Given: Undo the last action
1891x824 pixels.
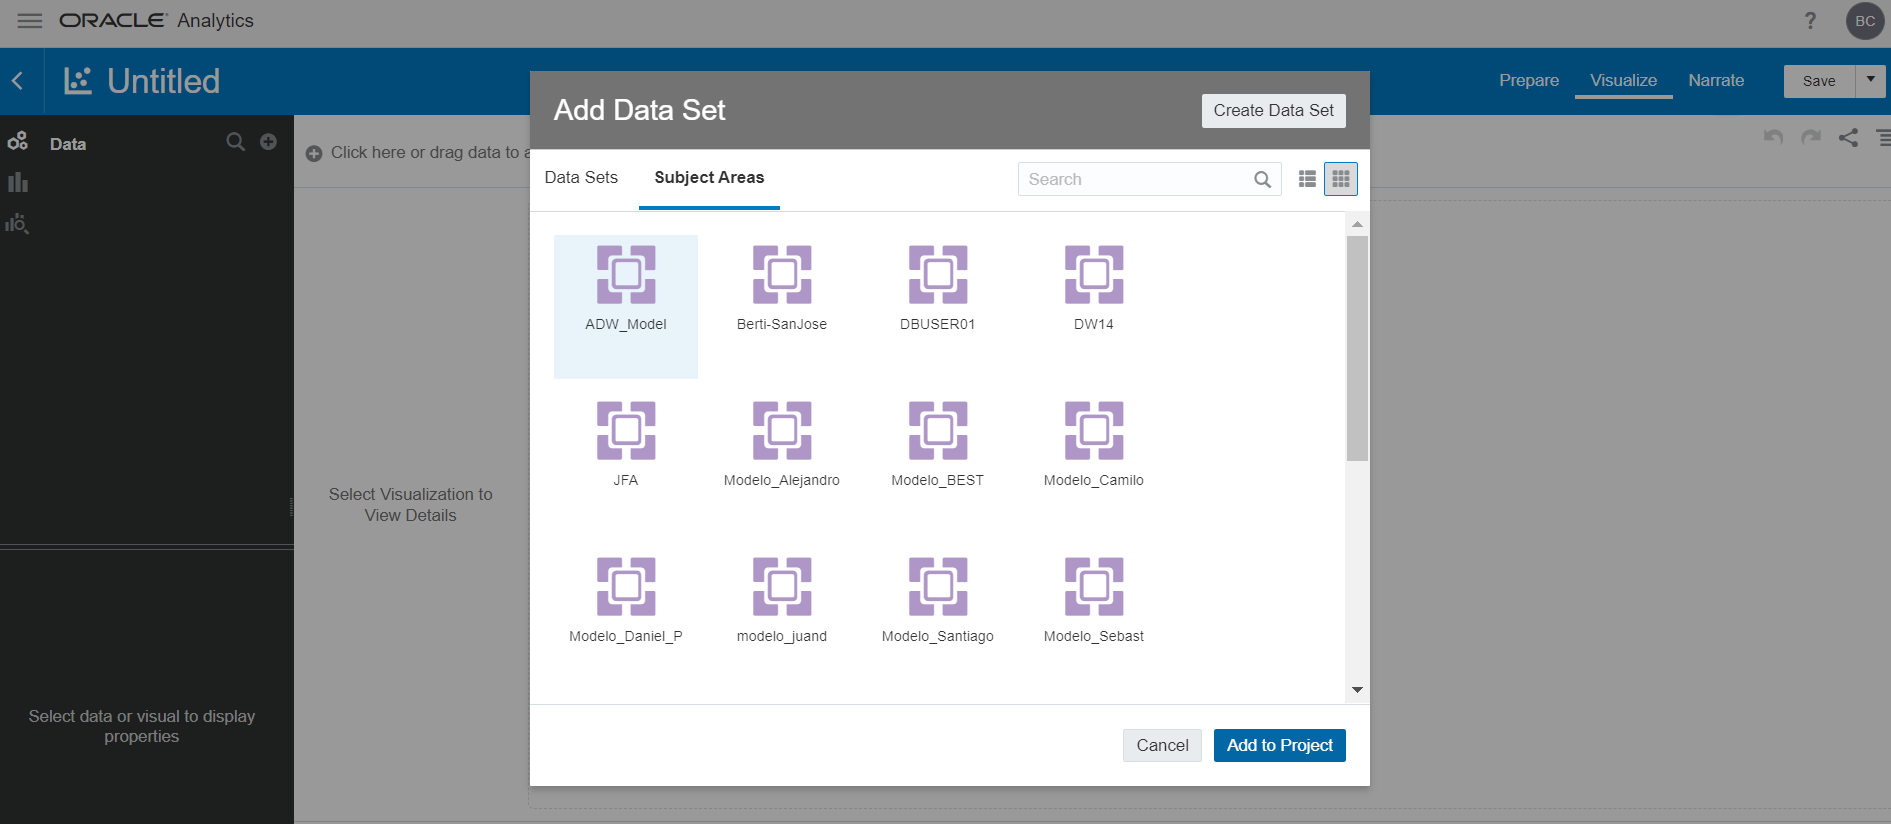Looking at the screenshot, I should tap(1774, 137).
